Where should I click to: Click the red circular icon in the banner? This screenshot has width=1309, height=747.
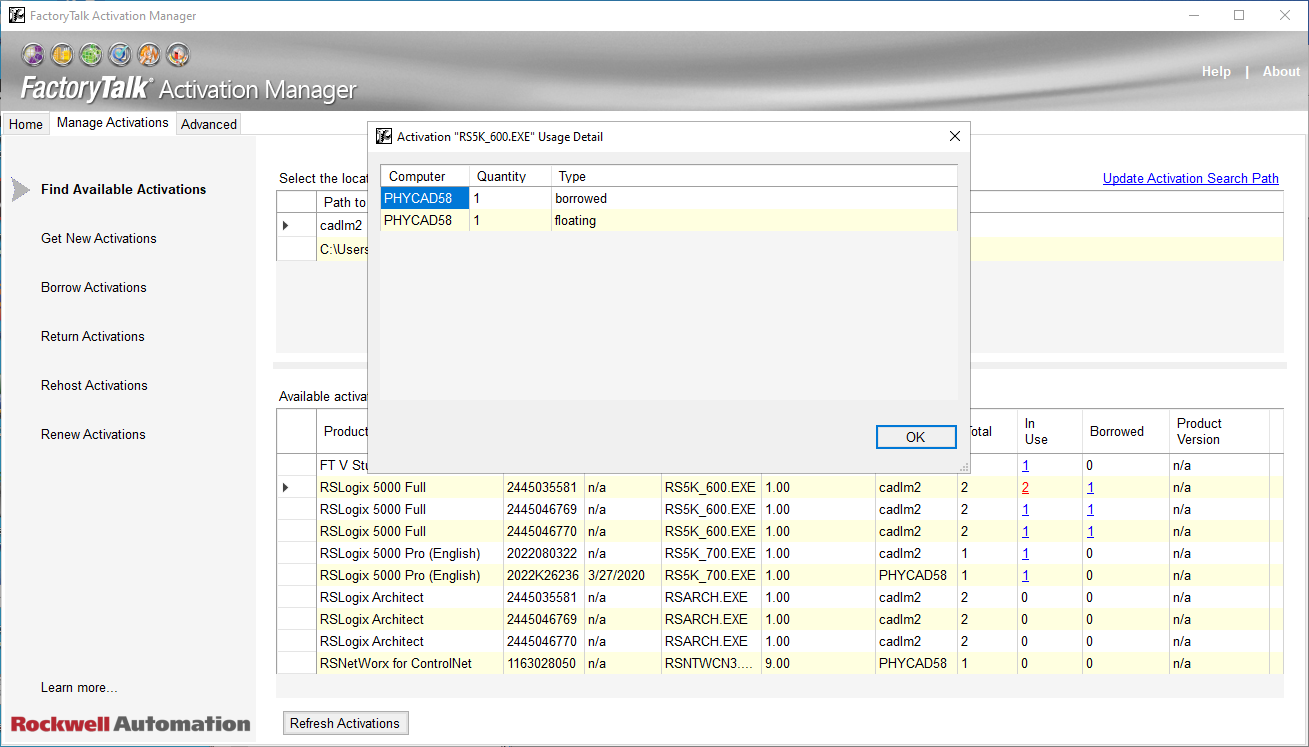tap(178, 54)
